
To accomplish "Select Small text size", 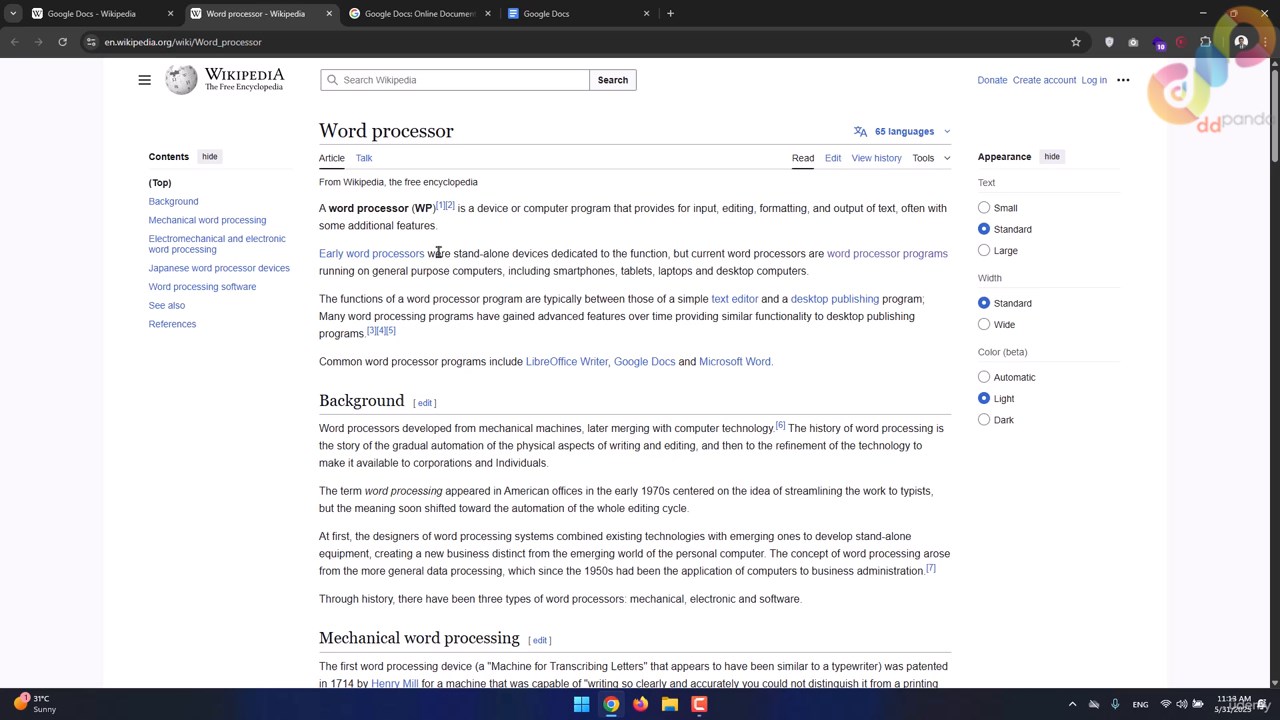I will click(x=984, y=208).
